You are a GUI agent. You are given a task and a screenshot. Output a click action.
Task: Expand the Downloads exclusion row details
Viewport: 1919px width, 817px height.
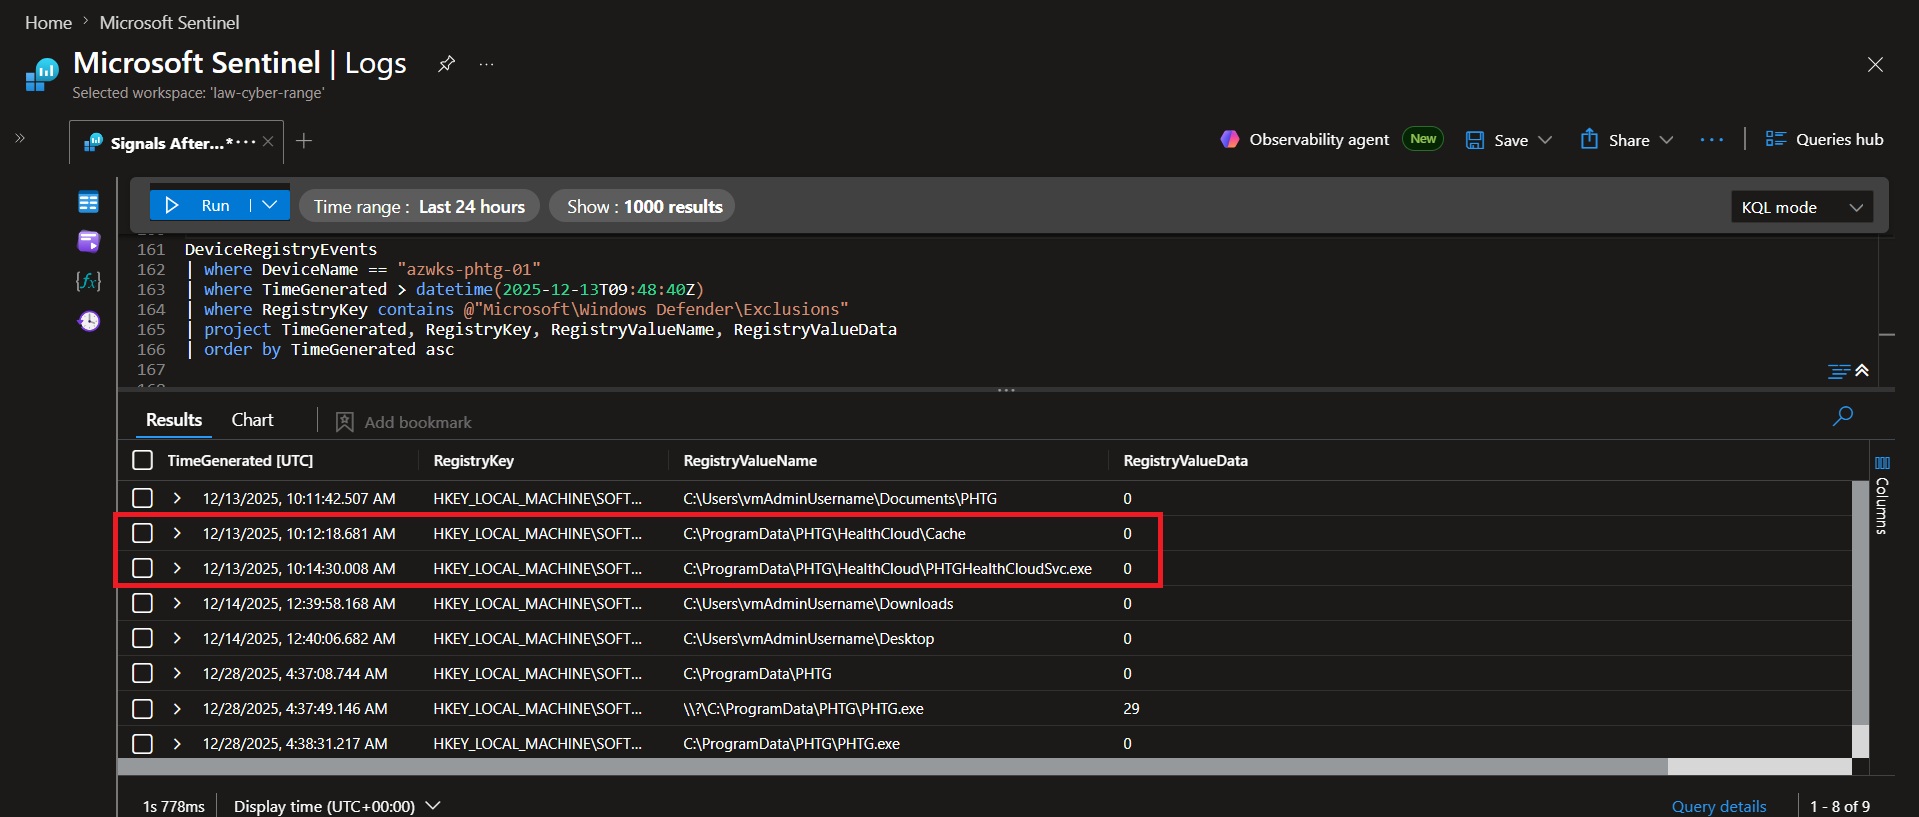[x=177, y=603]
